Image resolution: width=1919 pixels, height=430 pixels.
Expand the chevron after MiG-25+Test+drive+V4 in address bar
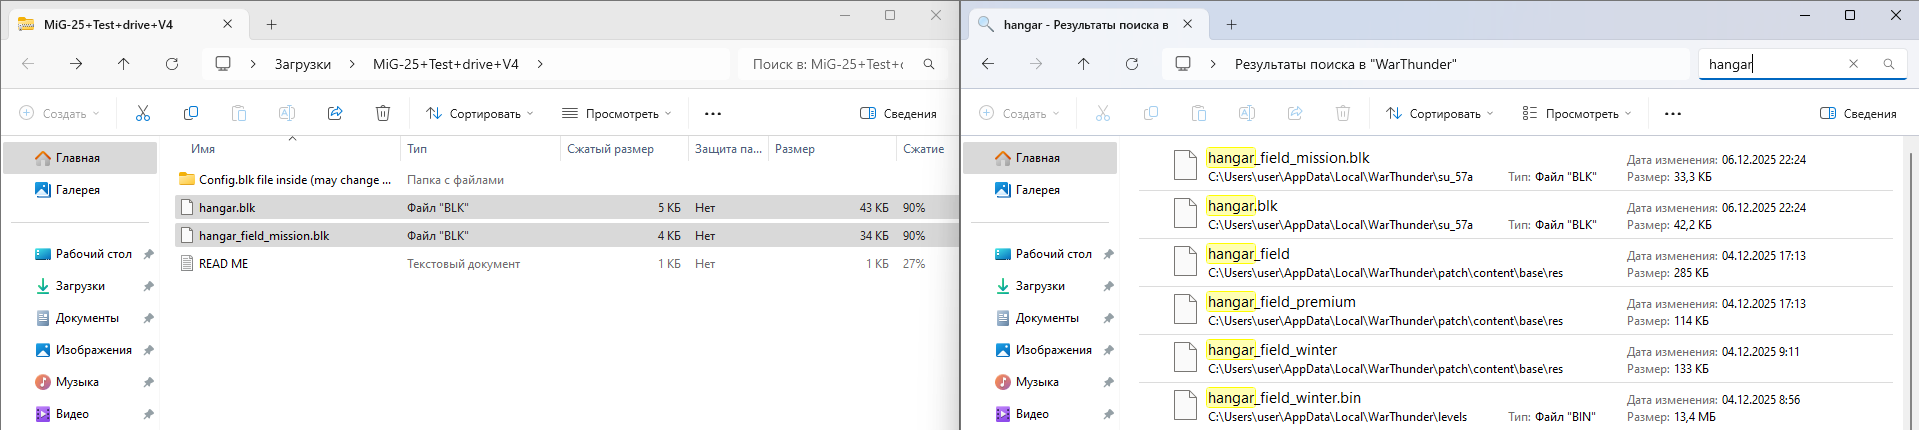pyautogui.click(x=540, y=64)
